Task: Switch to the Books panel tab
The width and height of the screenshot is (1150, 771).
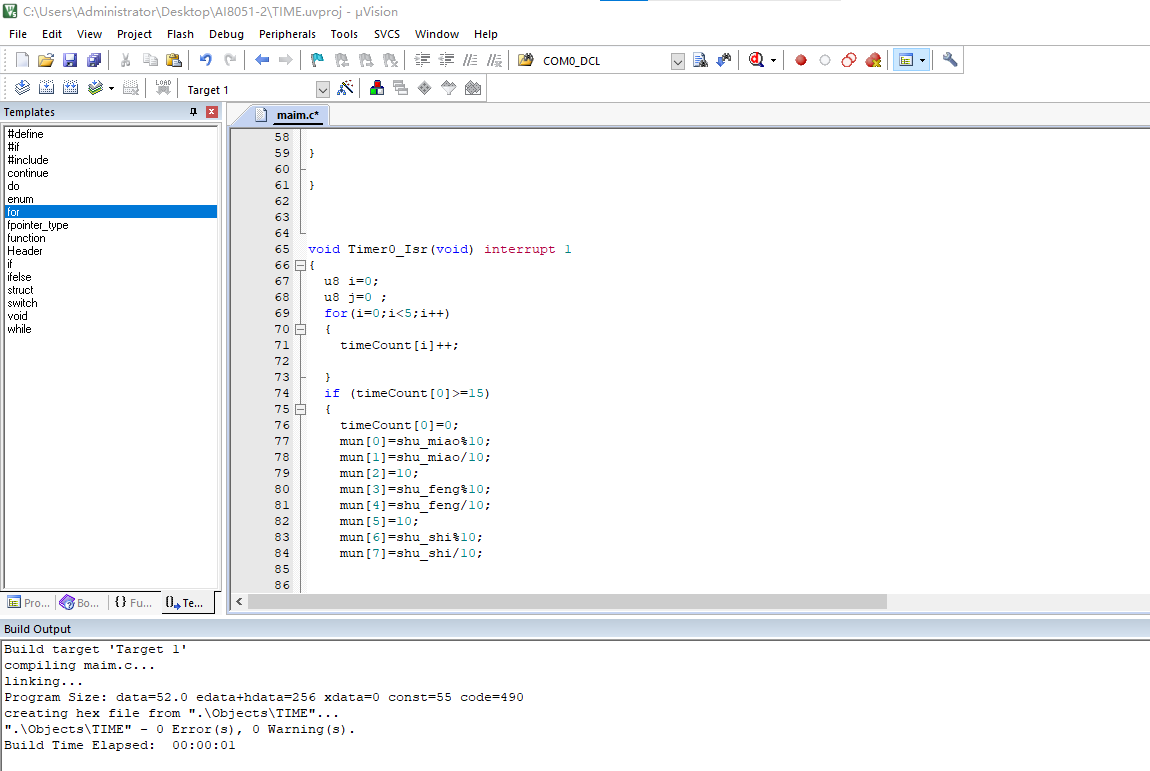Action: pyautogui.click(x=79, y=602)
